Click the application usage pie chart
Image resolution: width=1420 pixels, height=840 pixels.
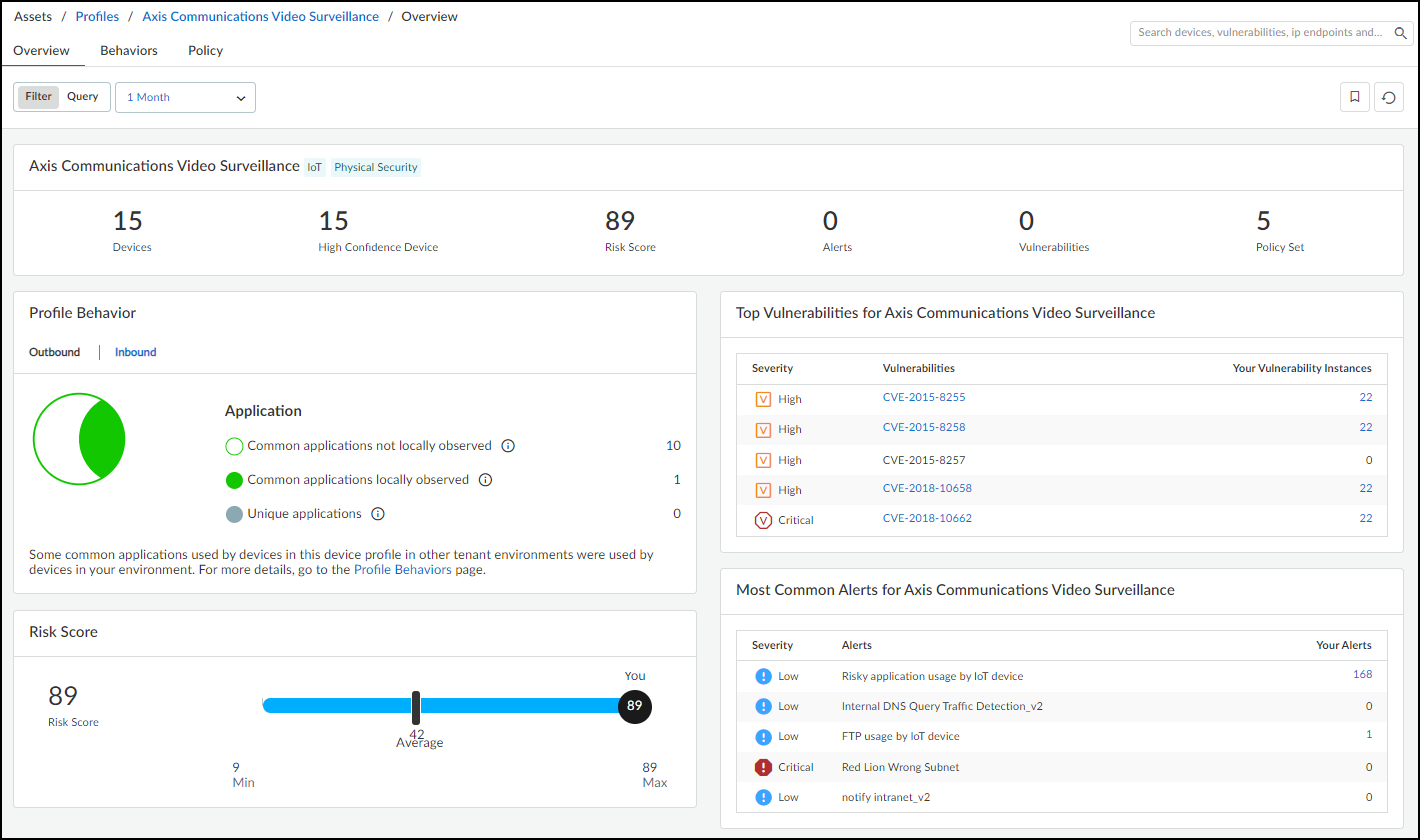click(x=79, y=438)
